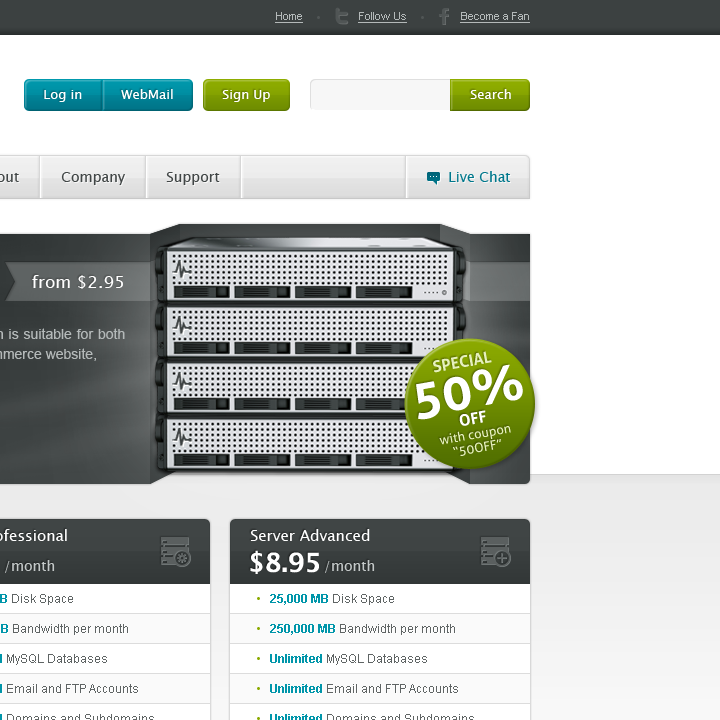Click the Server Advanced plan server icon
Viewport: 720px width, 720px height.
pyautogui.click(x=495, y=551)
